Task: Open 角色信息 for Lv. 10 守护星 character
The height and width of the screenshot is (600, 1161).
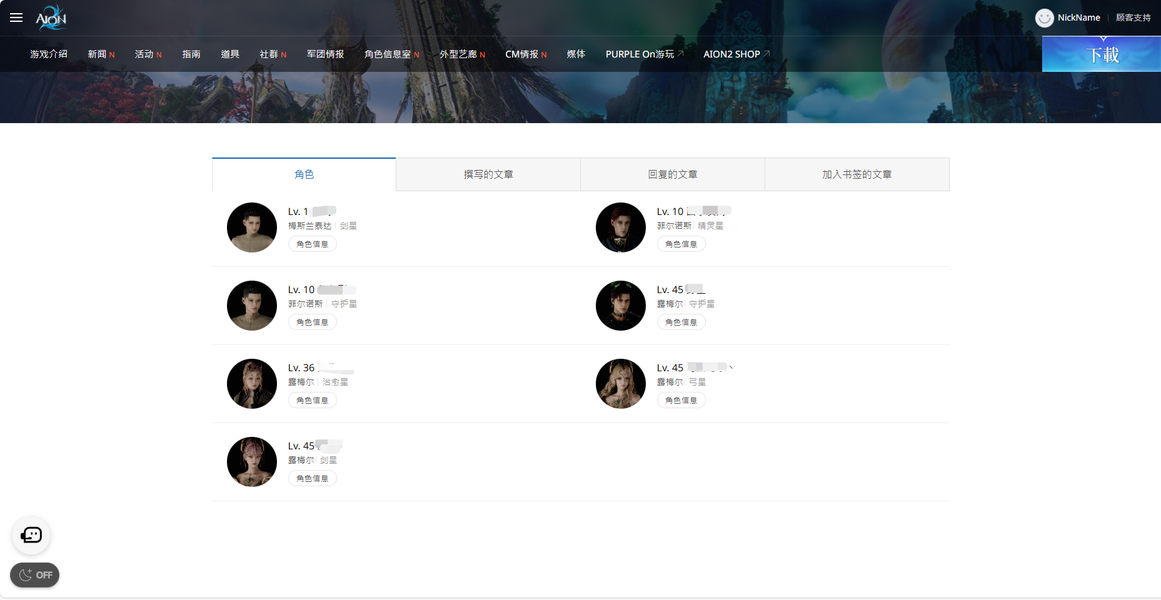Action: [x=312, y=322]
